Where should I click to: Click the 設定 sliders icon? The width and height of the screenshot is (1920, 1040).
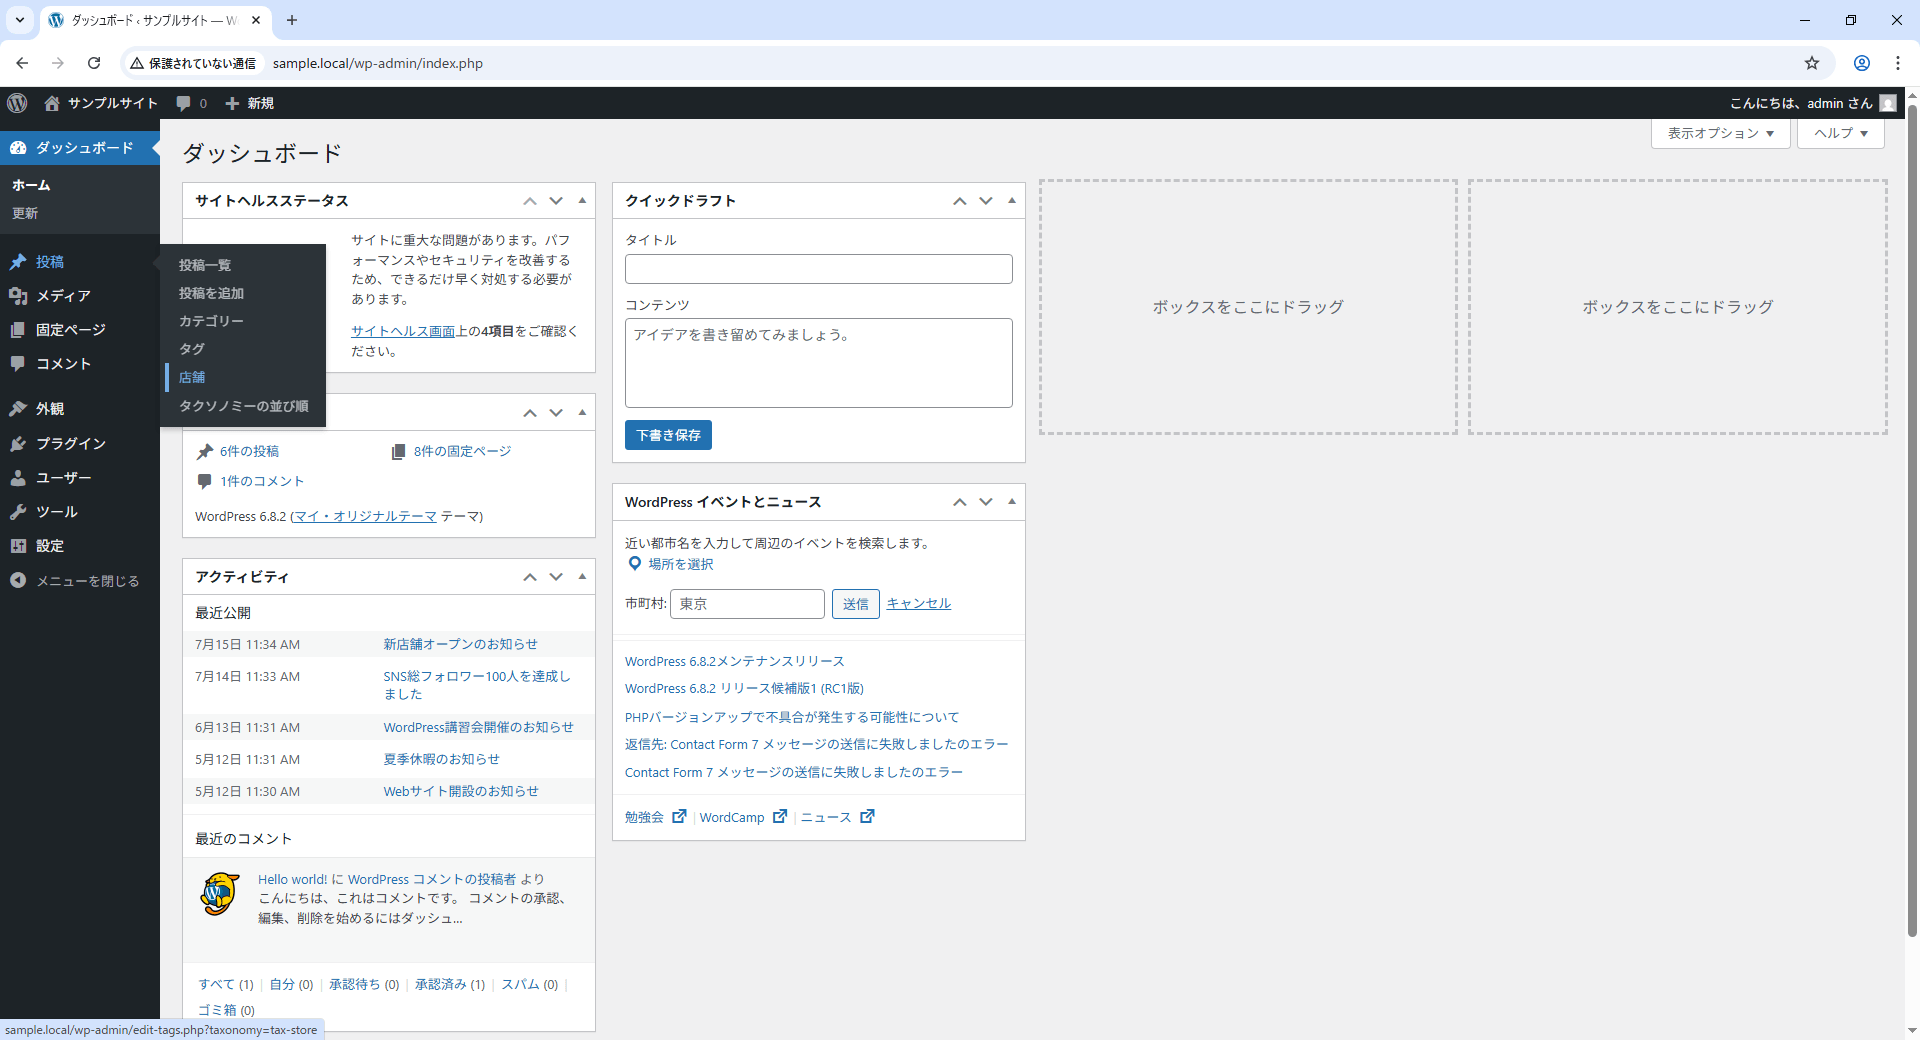coord(18,546)
